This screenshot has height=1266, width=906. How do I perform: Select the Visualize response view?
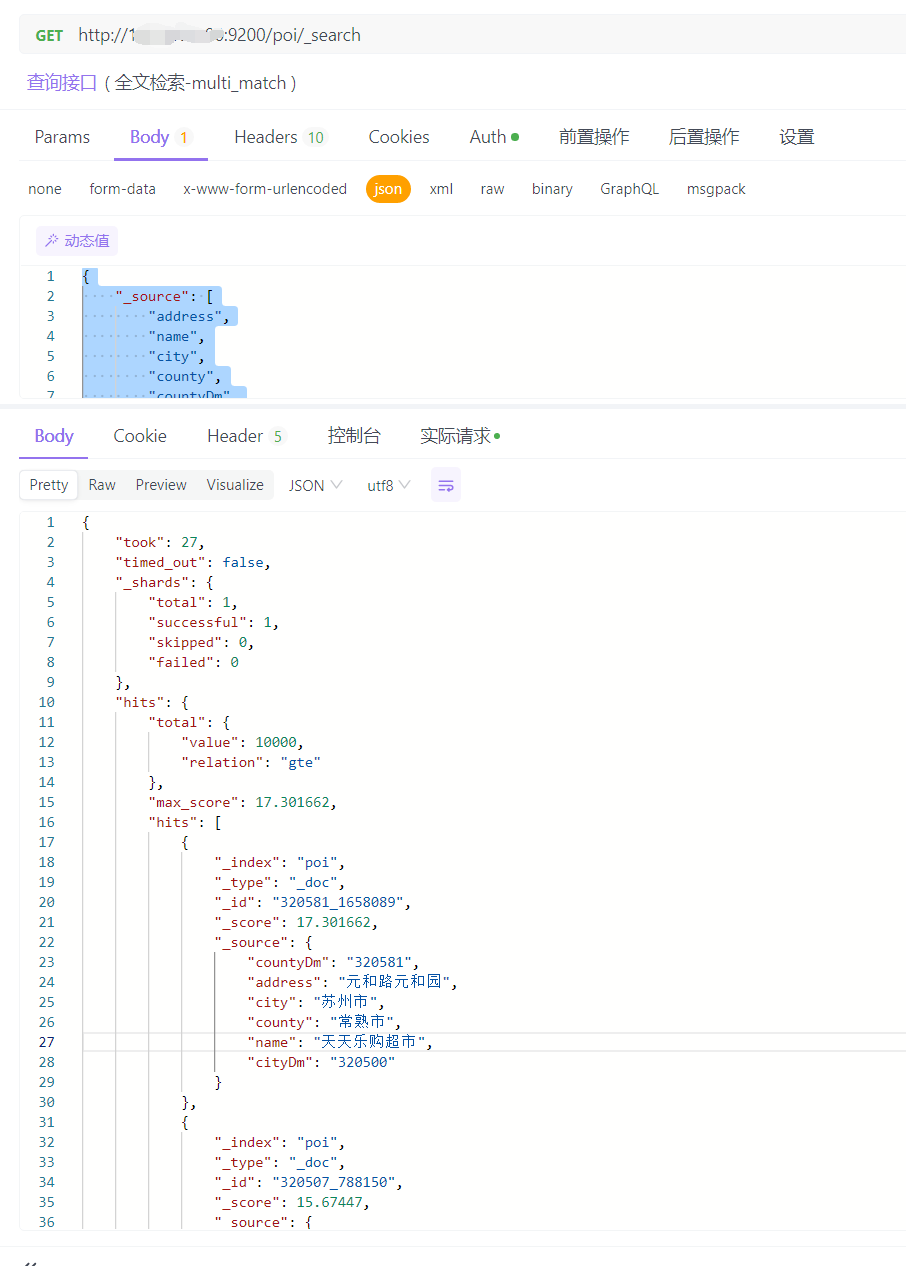[x=235, y=485]
